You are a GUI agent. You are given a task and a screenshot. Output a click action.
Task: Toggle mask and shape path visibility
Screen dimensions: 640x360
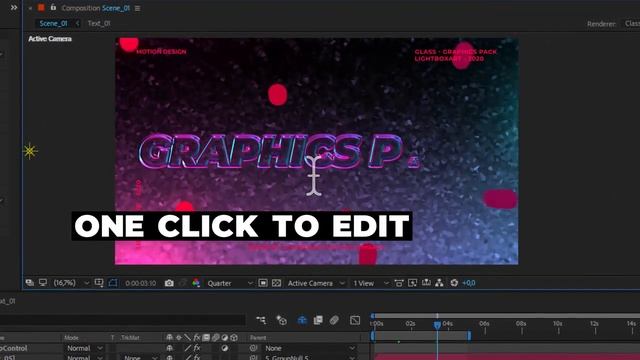pos(113,282)
